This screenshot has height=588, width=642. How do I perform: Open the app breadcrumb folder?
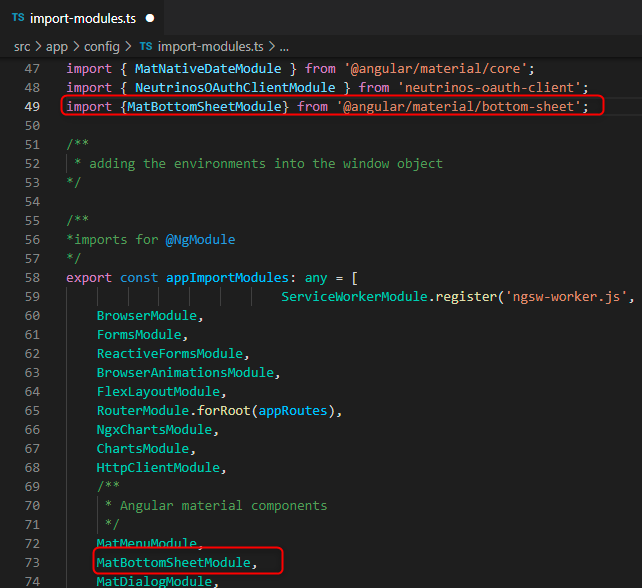(x=57, y=47)
